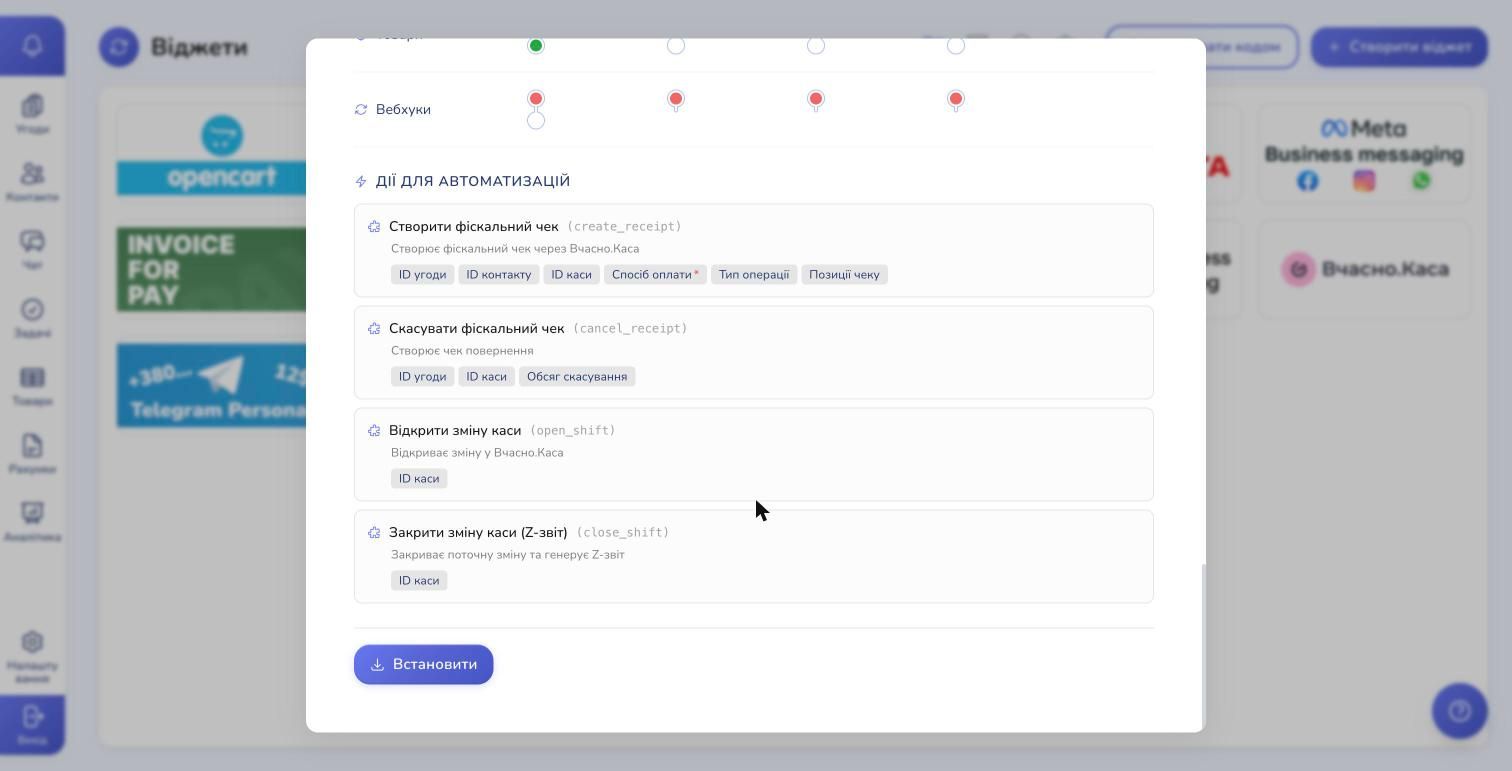Open Товари section in background sidebar
Viewport: 1512px width, 771px height.
(x=32, y=386)
